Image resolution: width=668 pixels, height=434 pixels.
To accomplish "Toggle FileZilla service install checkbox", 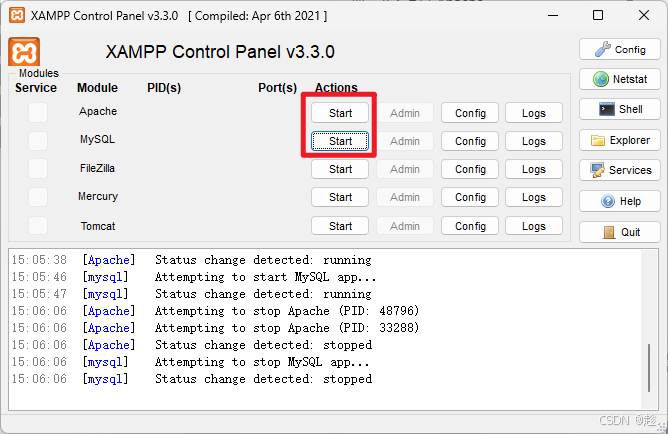I will pyautogui.click(x=38, y=169).
